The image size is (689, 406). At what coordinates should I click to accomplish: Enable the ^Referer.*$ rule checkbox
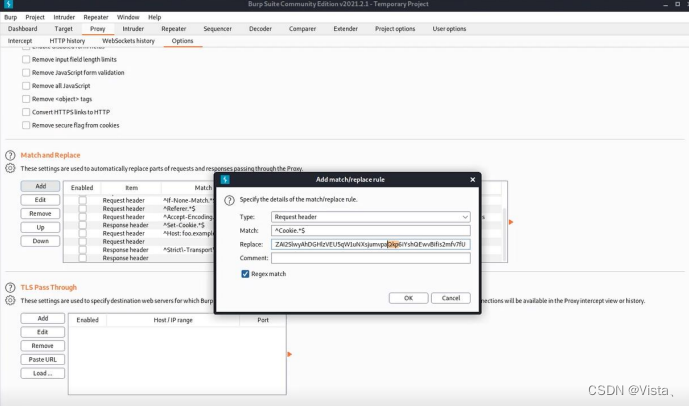click(83, 208)
